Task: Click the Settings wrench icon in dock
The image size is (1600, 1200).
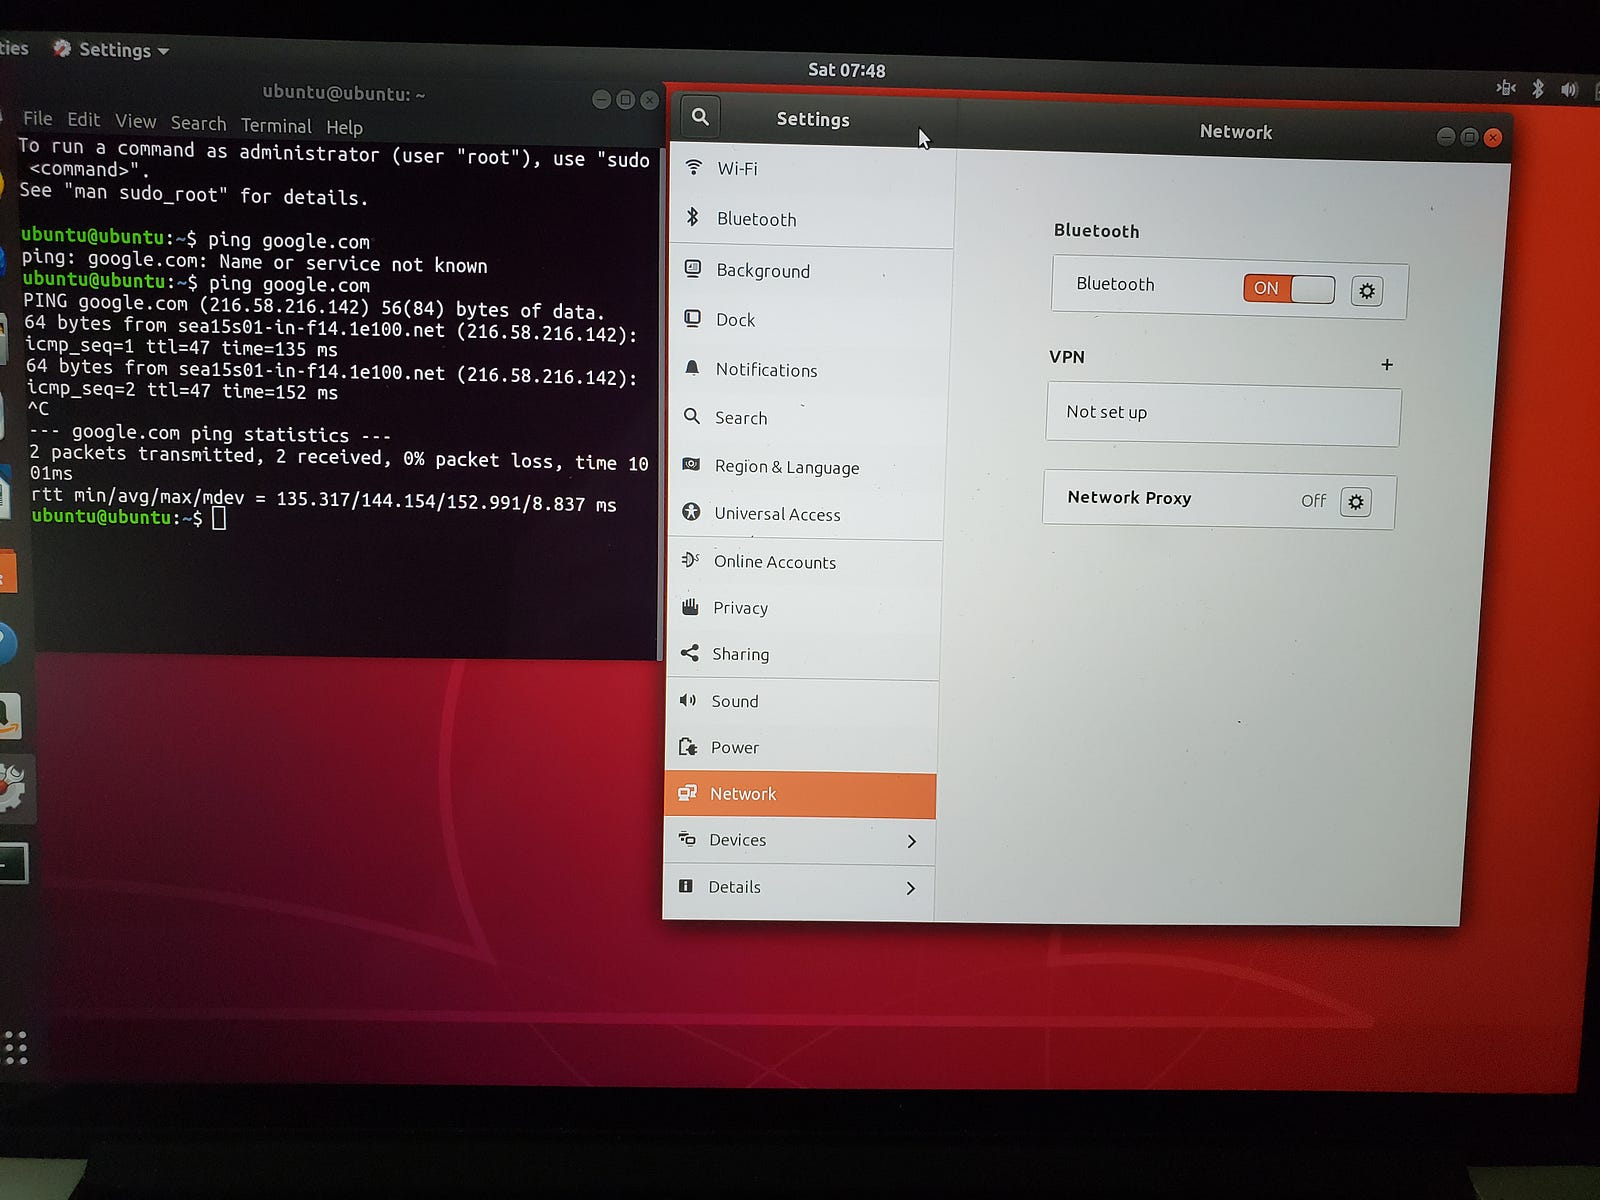Action: pos(12,788)
